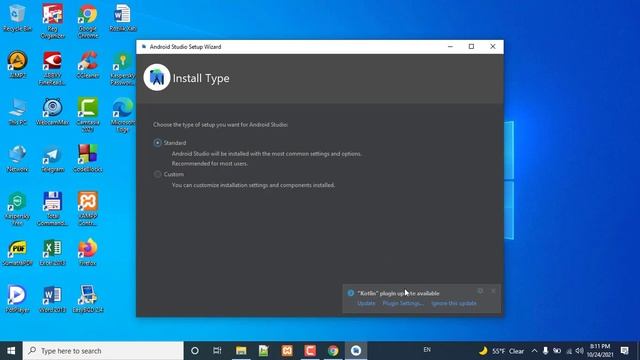
Task: Open the AIMP desktop shortcut
Action: click(x=17, y=64)
